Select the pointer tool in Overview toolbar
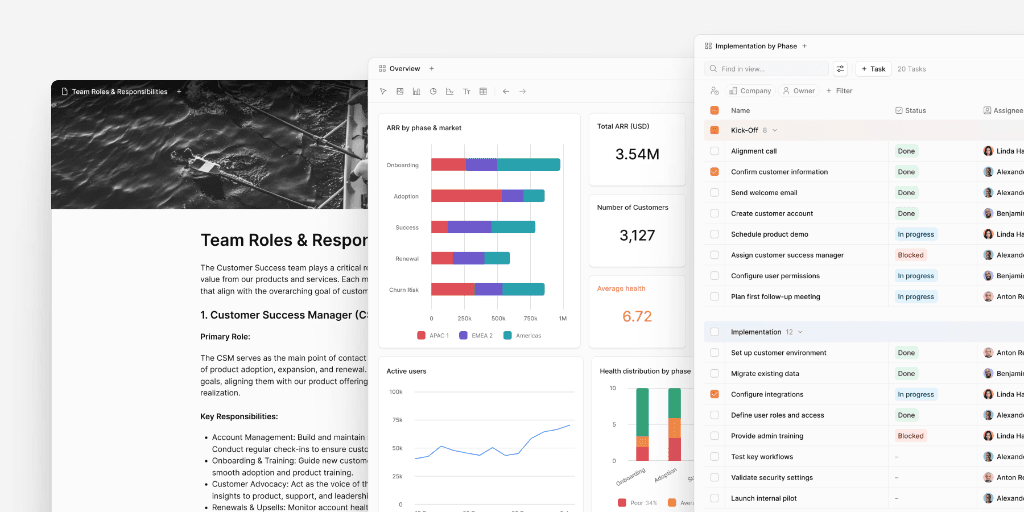The width and height of the screenshot is (1024, 512). click(x=383, y=91)
